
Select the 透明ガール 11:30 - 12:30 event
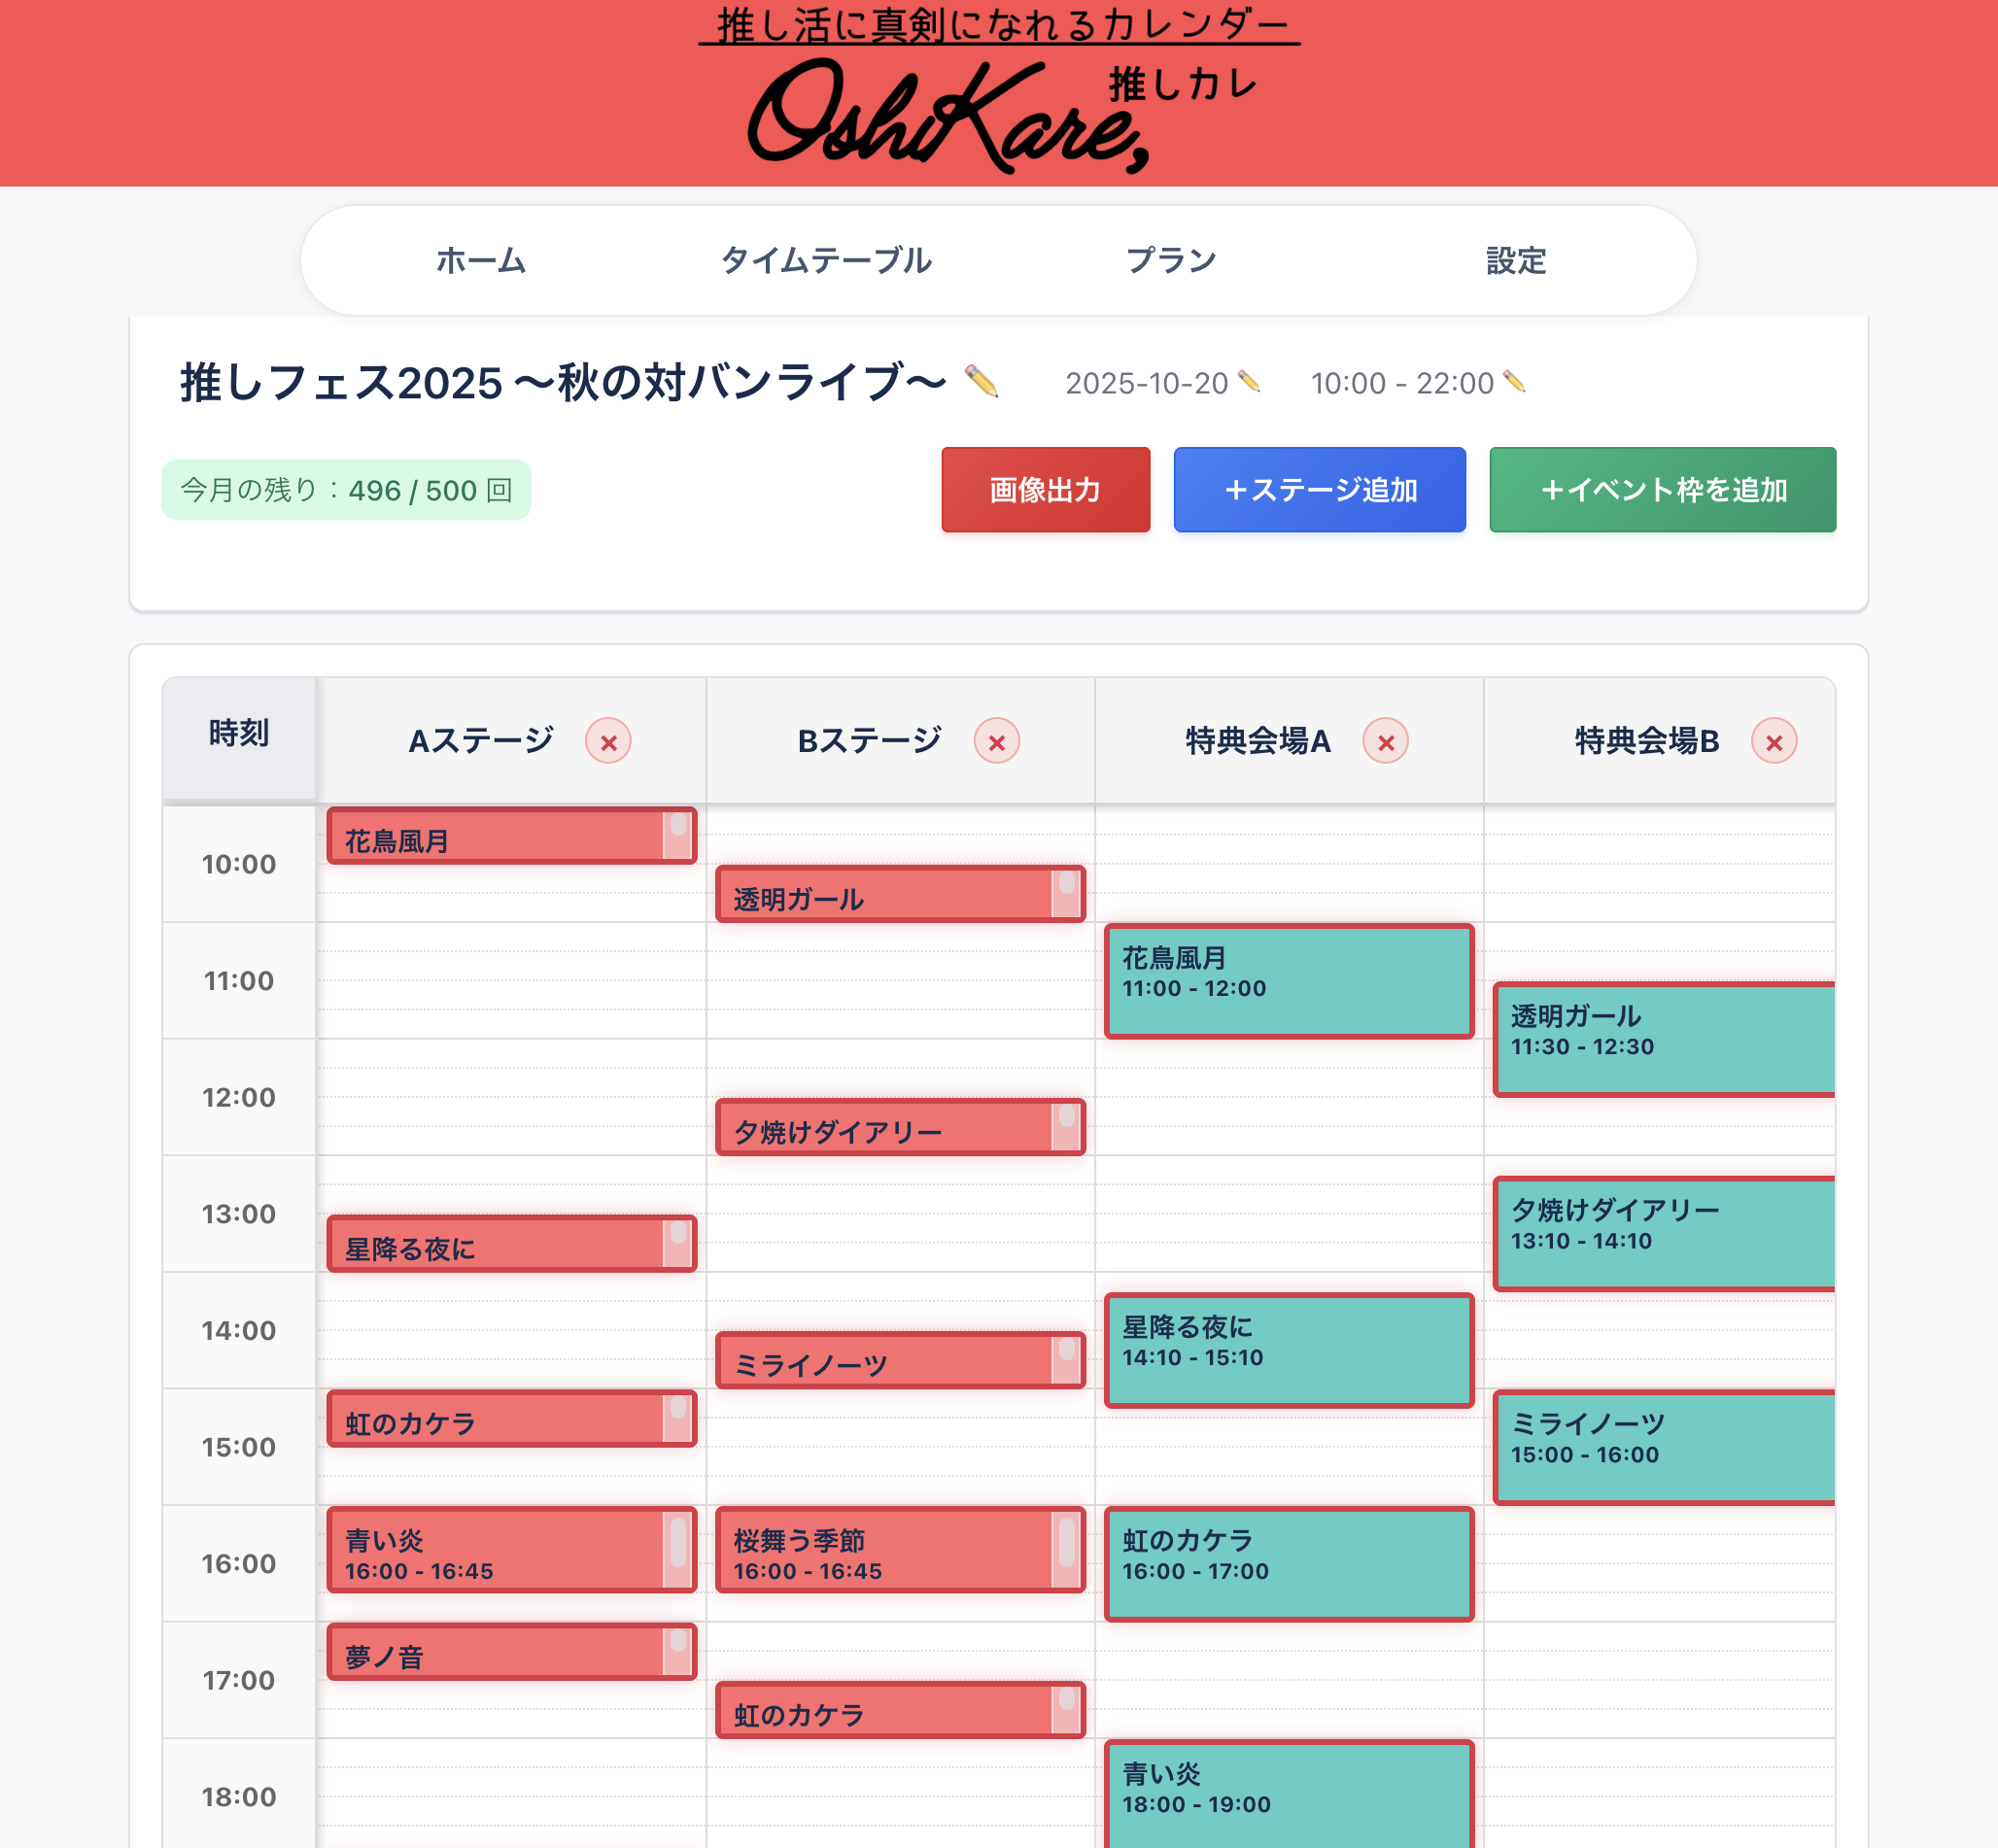coord(1662,1039)
